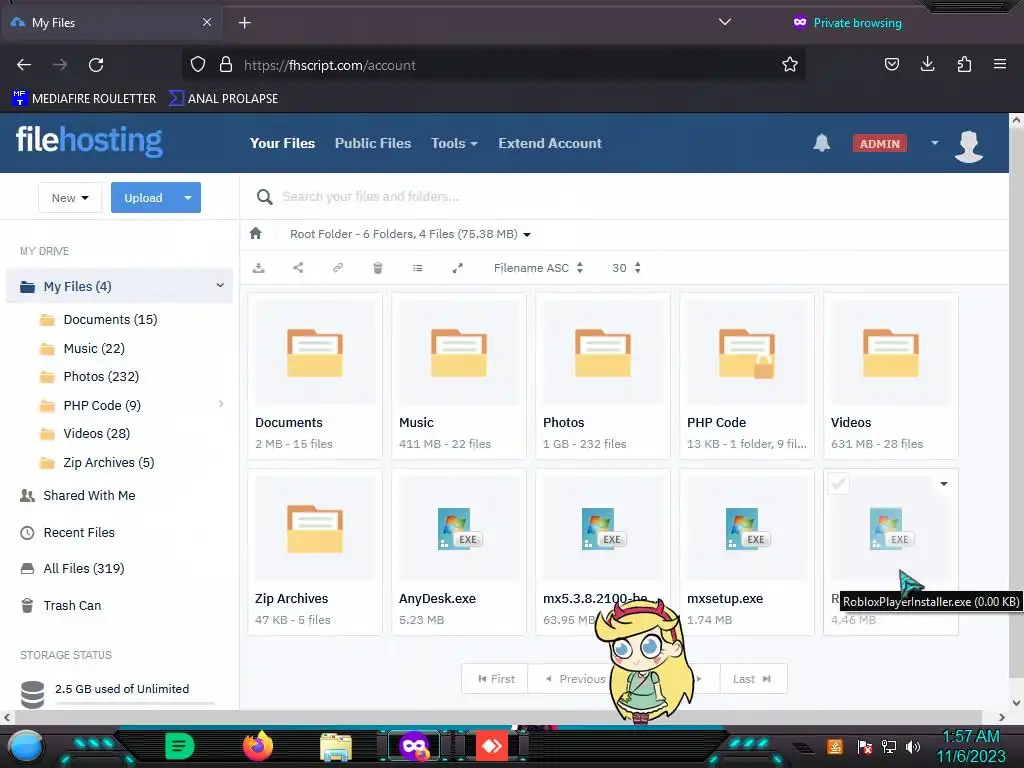Open the browser extensions puzzle icon

[964, 64]
